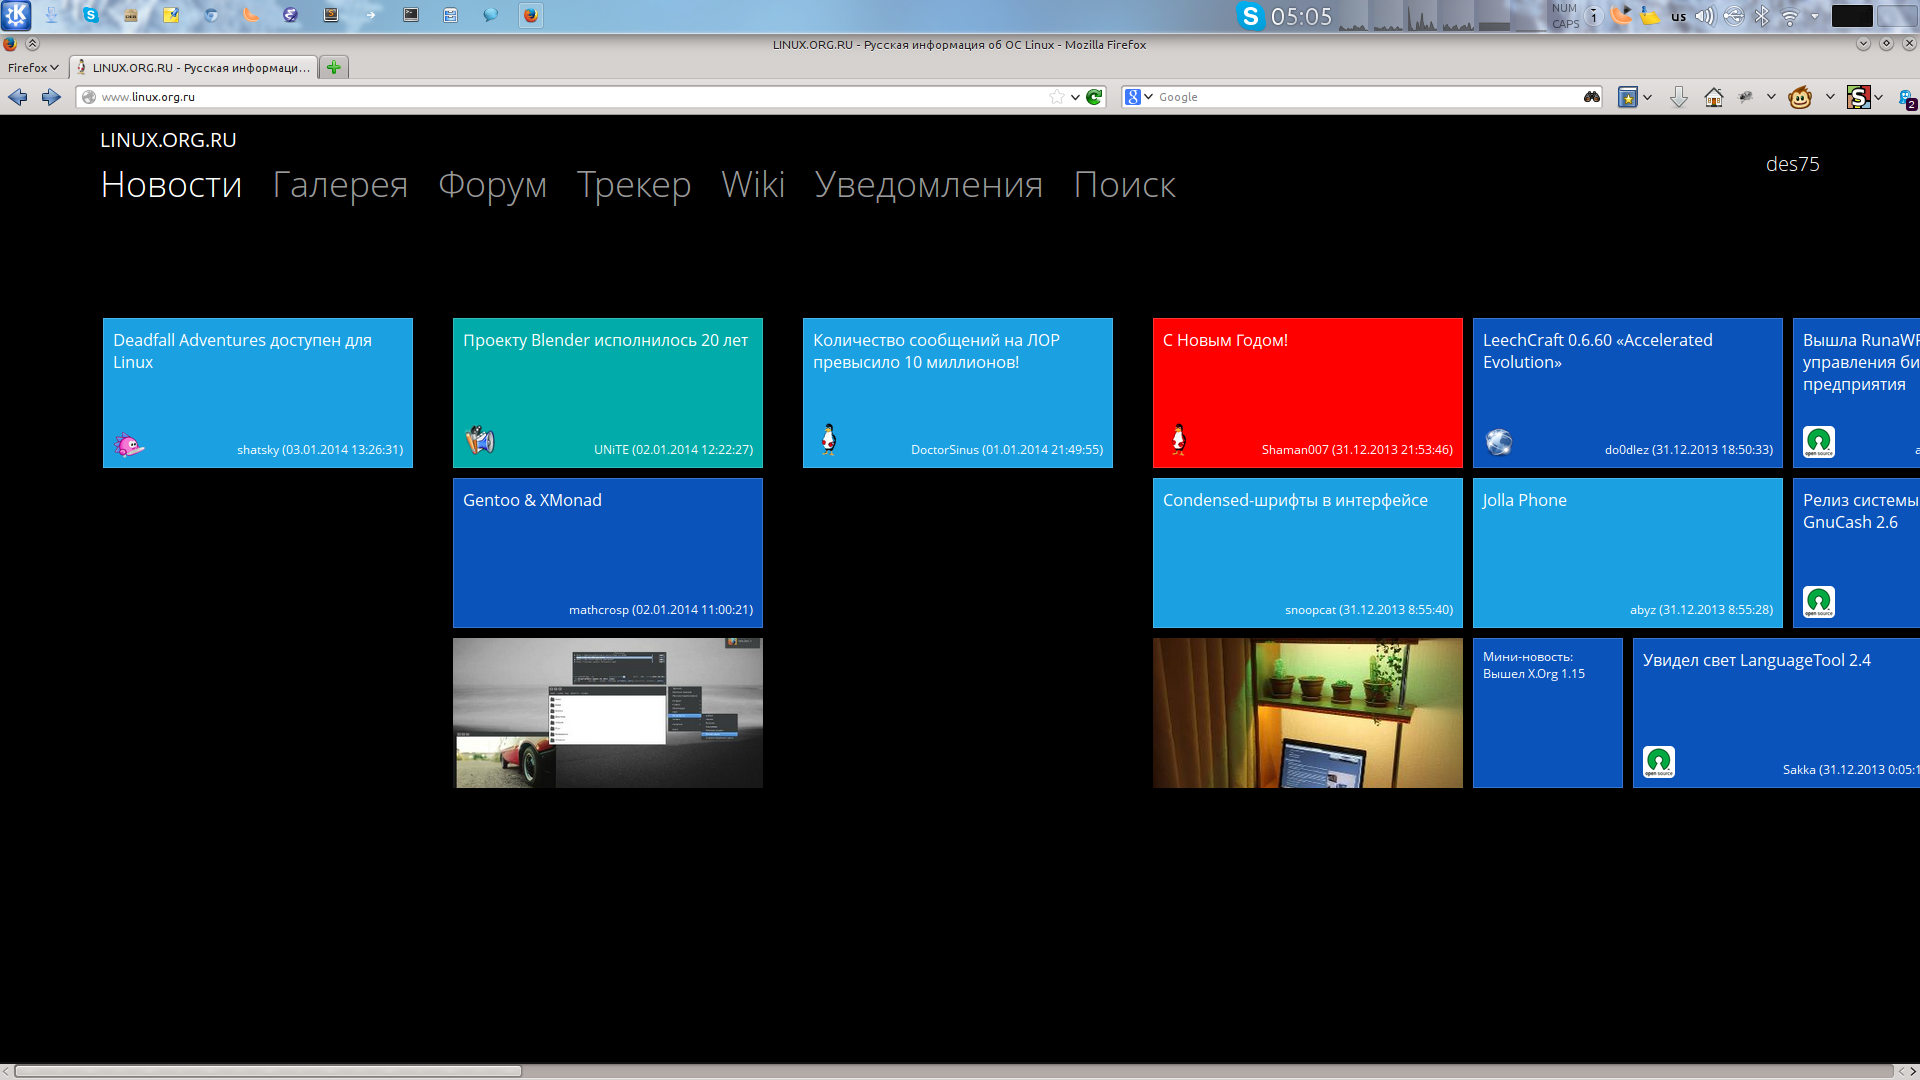This screenshot has width=1920, height=1080.
Task: Open the 10 миллионов сообщений tile
Action: (958, 393)
